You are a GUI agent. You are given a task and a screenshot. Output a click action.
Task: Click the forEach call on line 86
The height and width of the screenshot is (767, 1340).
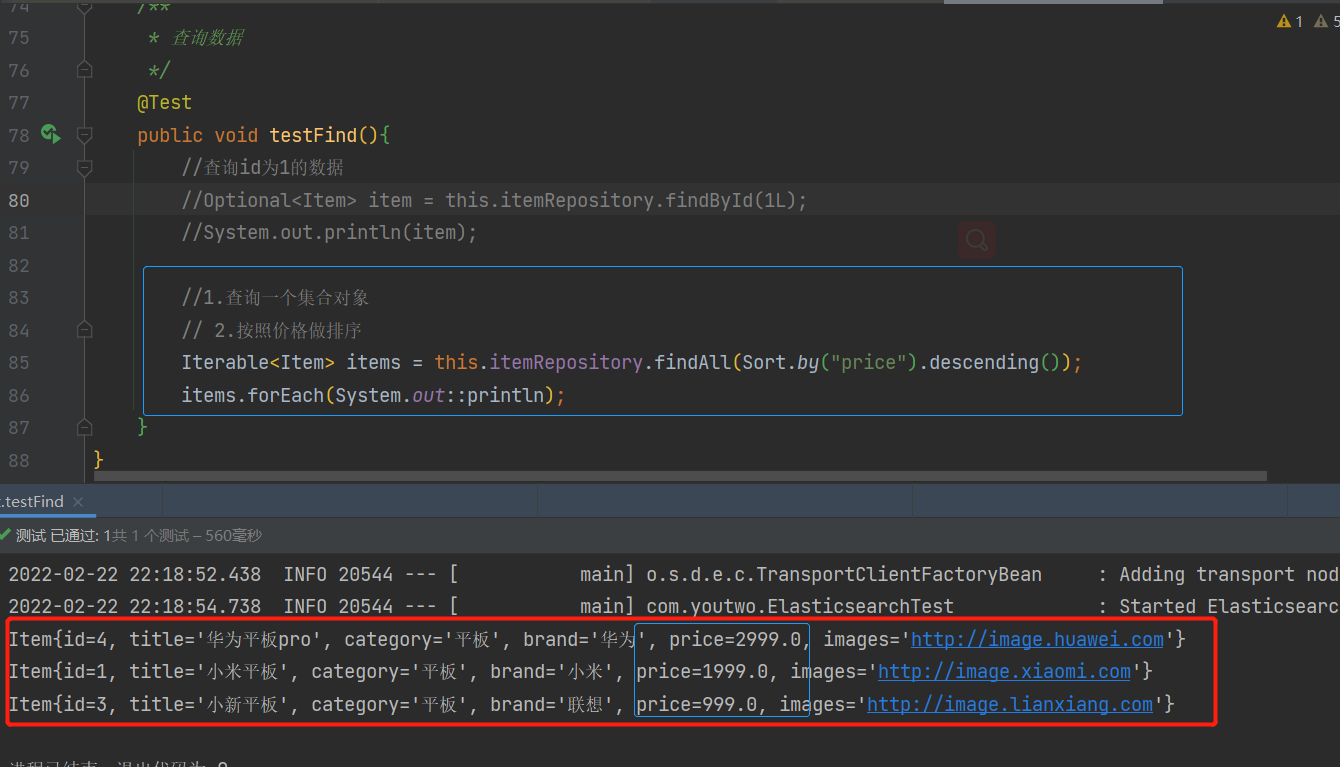[286, 395]
